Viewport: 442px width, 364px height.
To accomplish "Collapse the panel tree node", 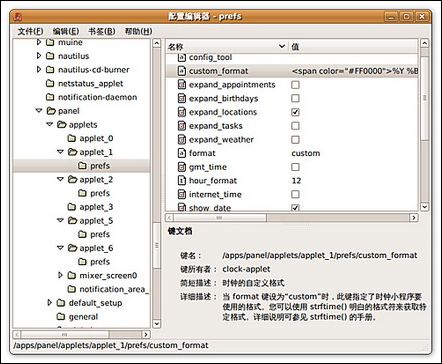I will (x=39, y=110).
